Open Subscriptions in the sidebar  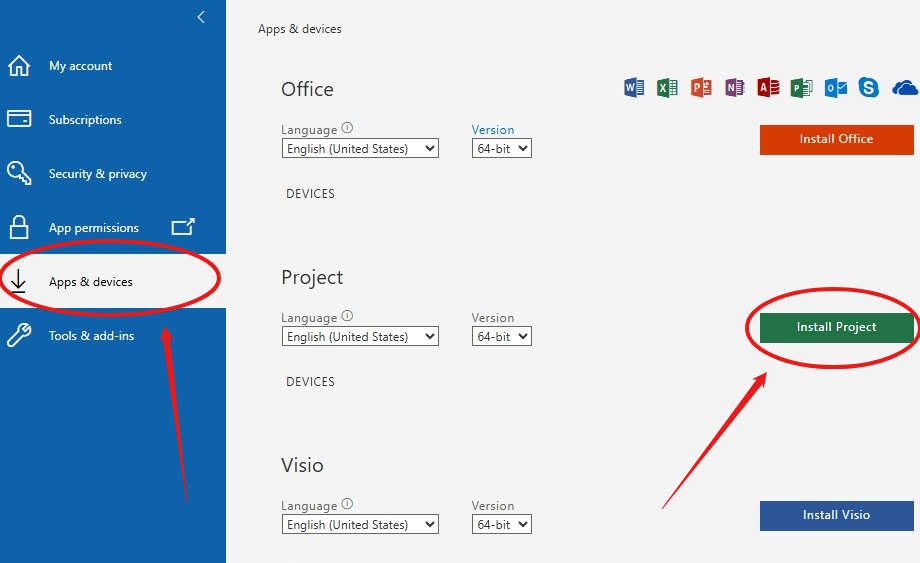(x=85, y=120)
